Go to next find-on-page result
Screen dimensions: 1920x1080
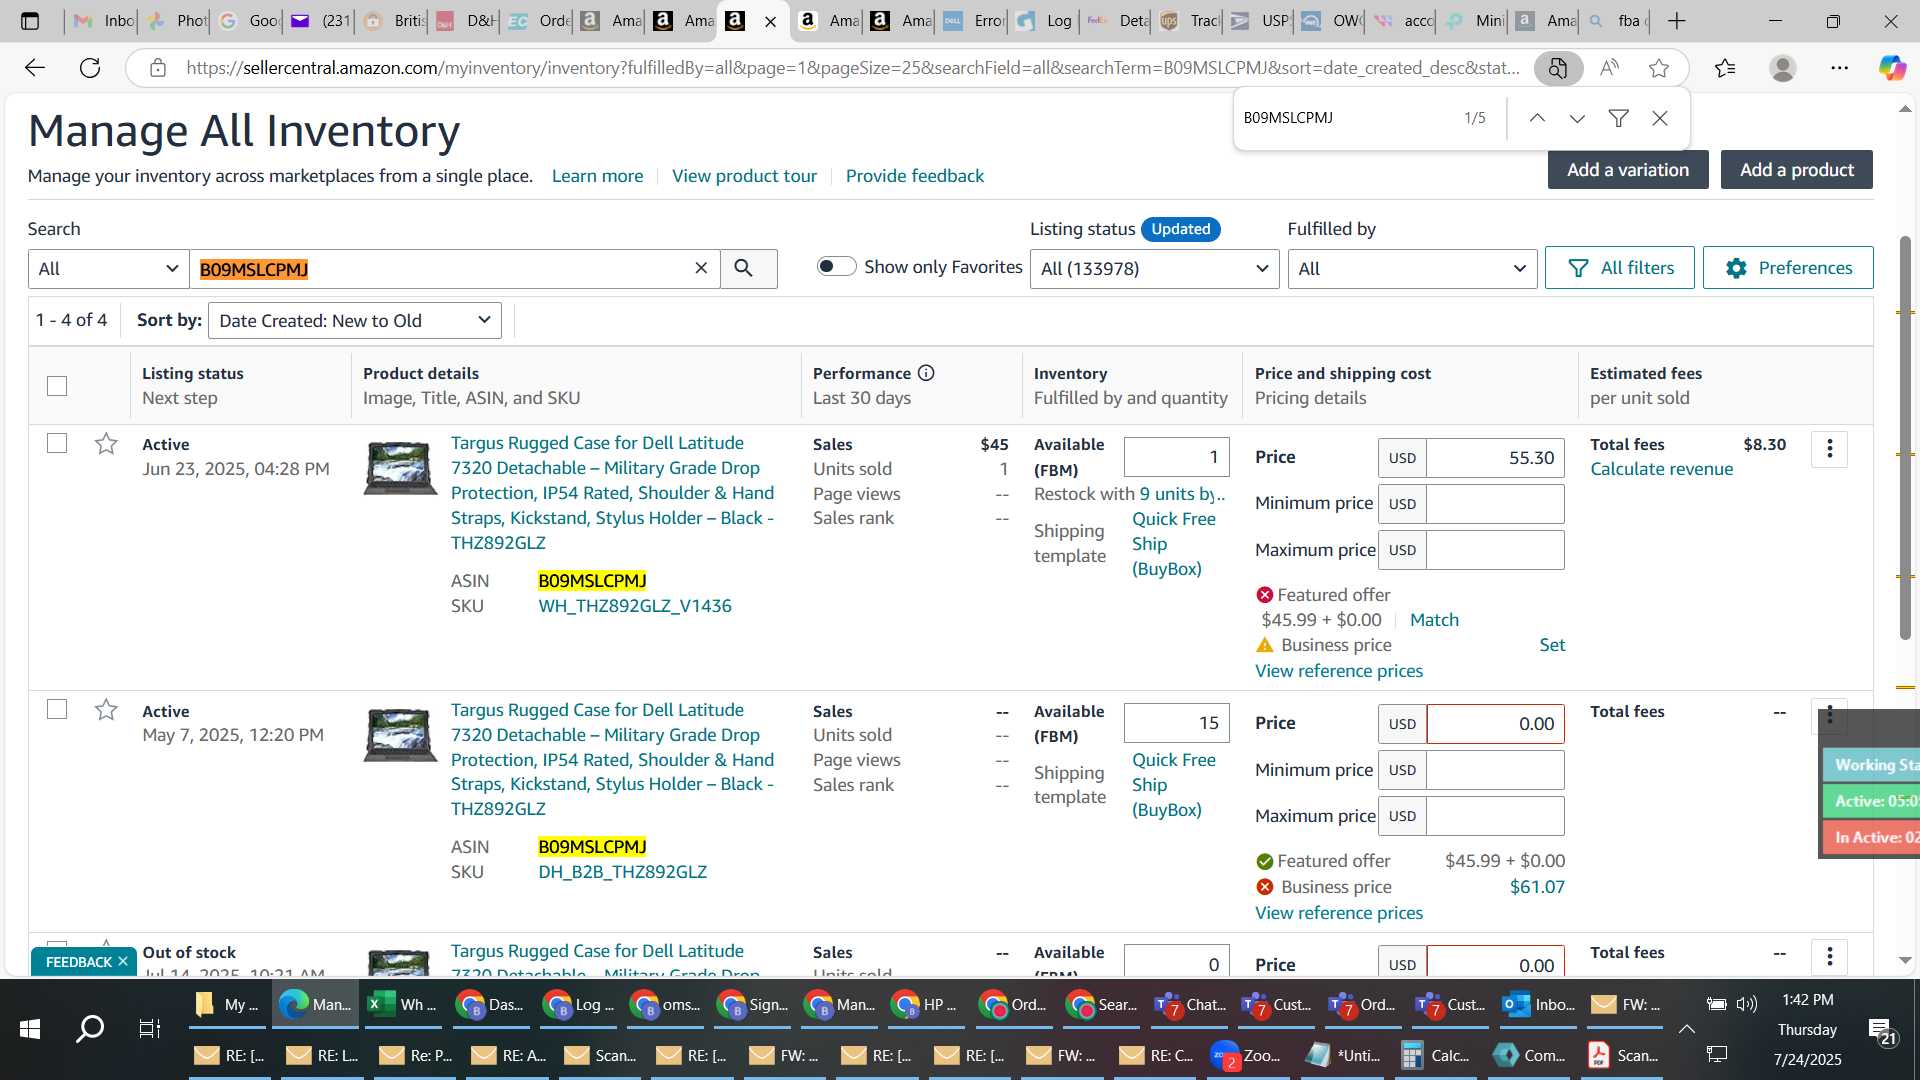coord(1577,118)
